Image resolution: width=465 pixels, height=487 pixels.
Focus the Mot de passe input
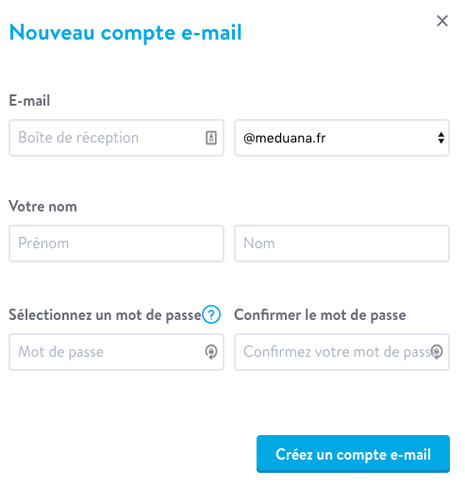(x=116, y=352)
